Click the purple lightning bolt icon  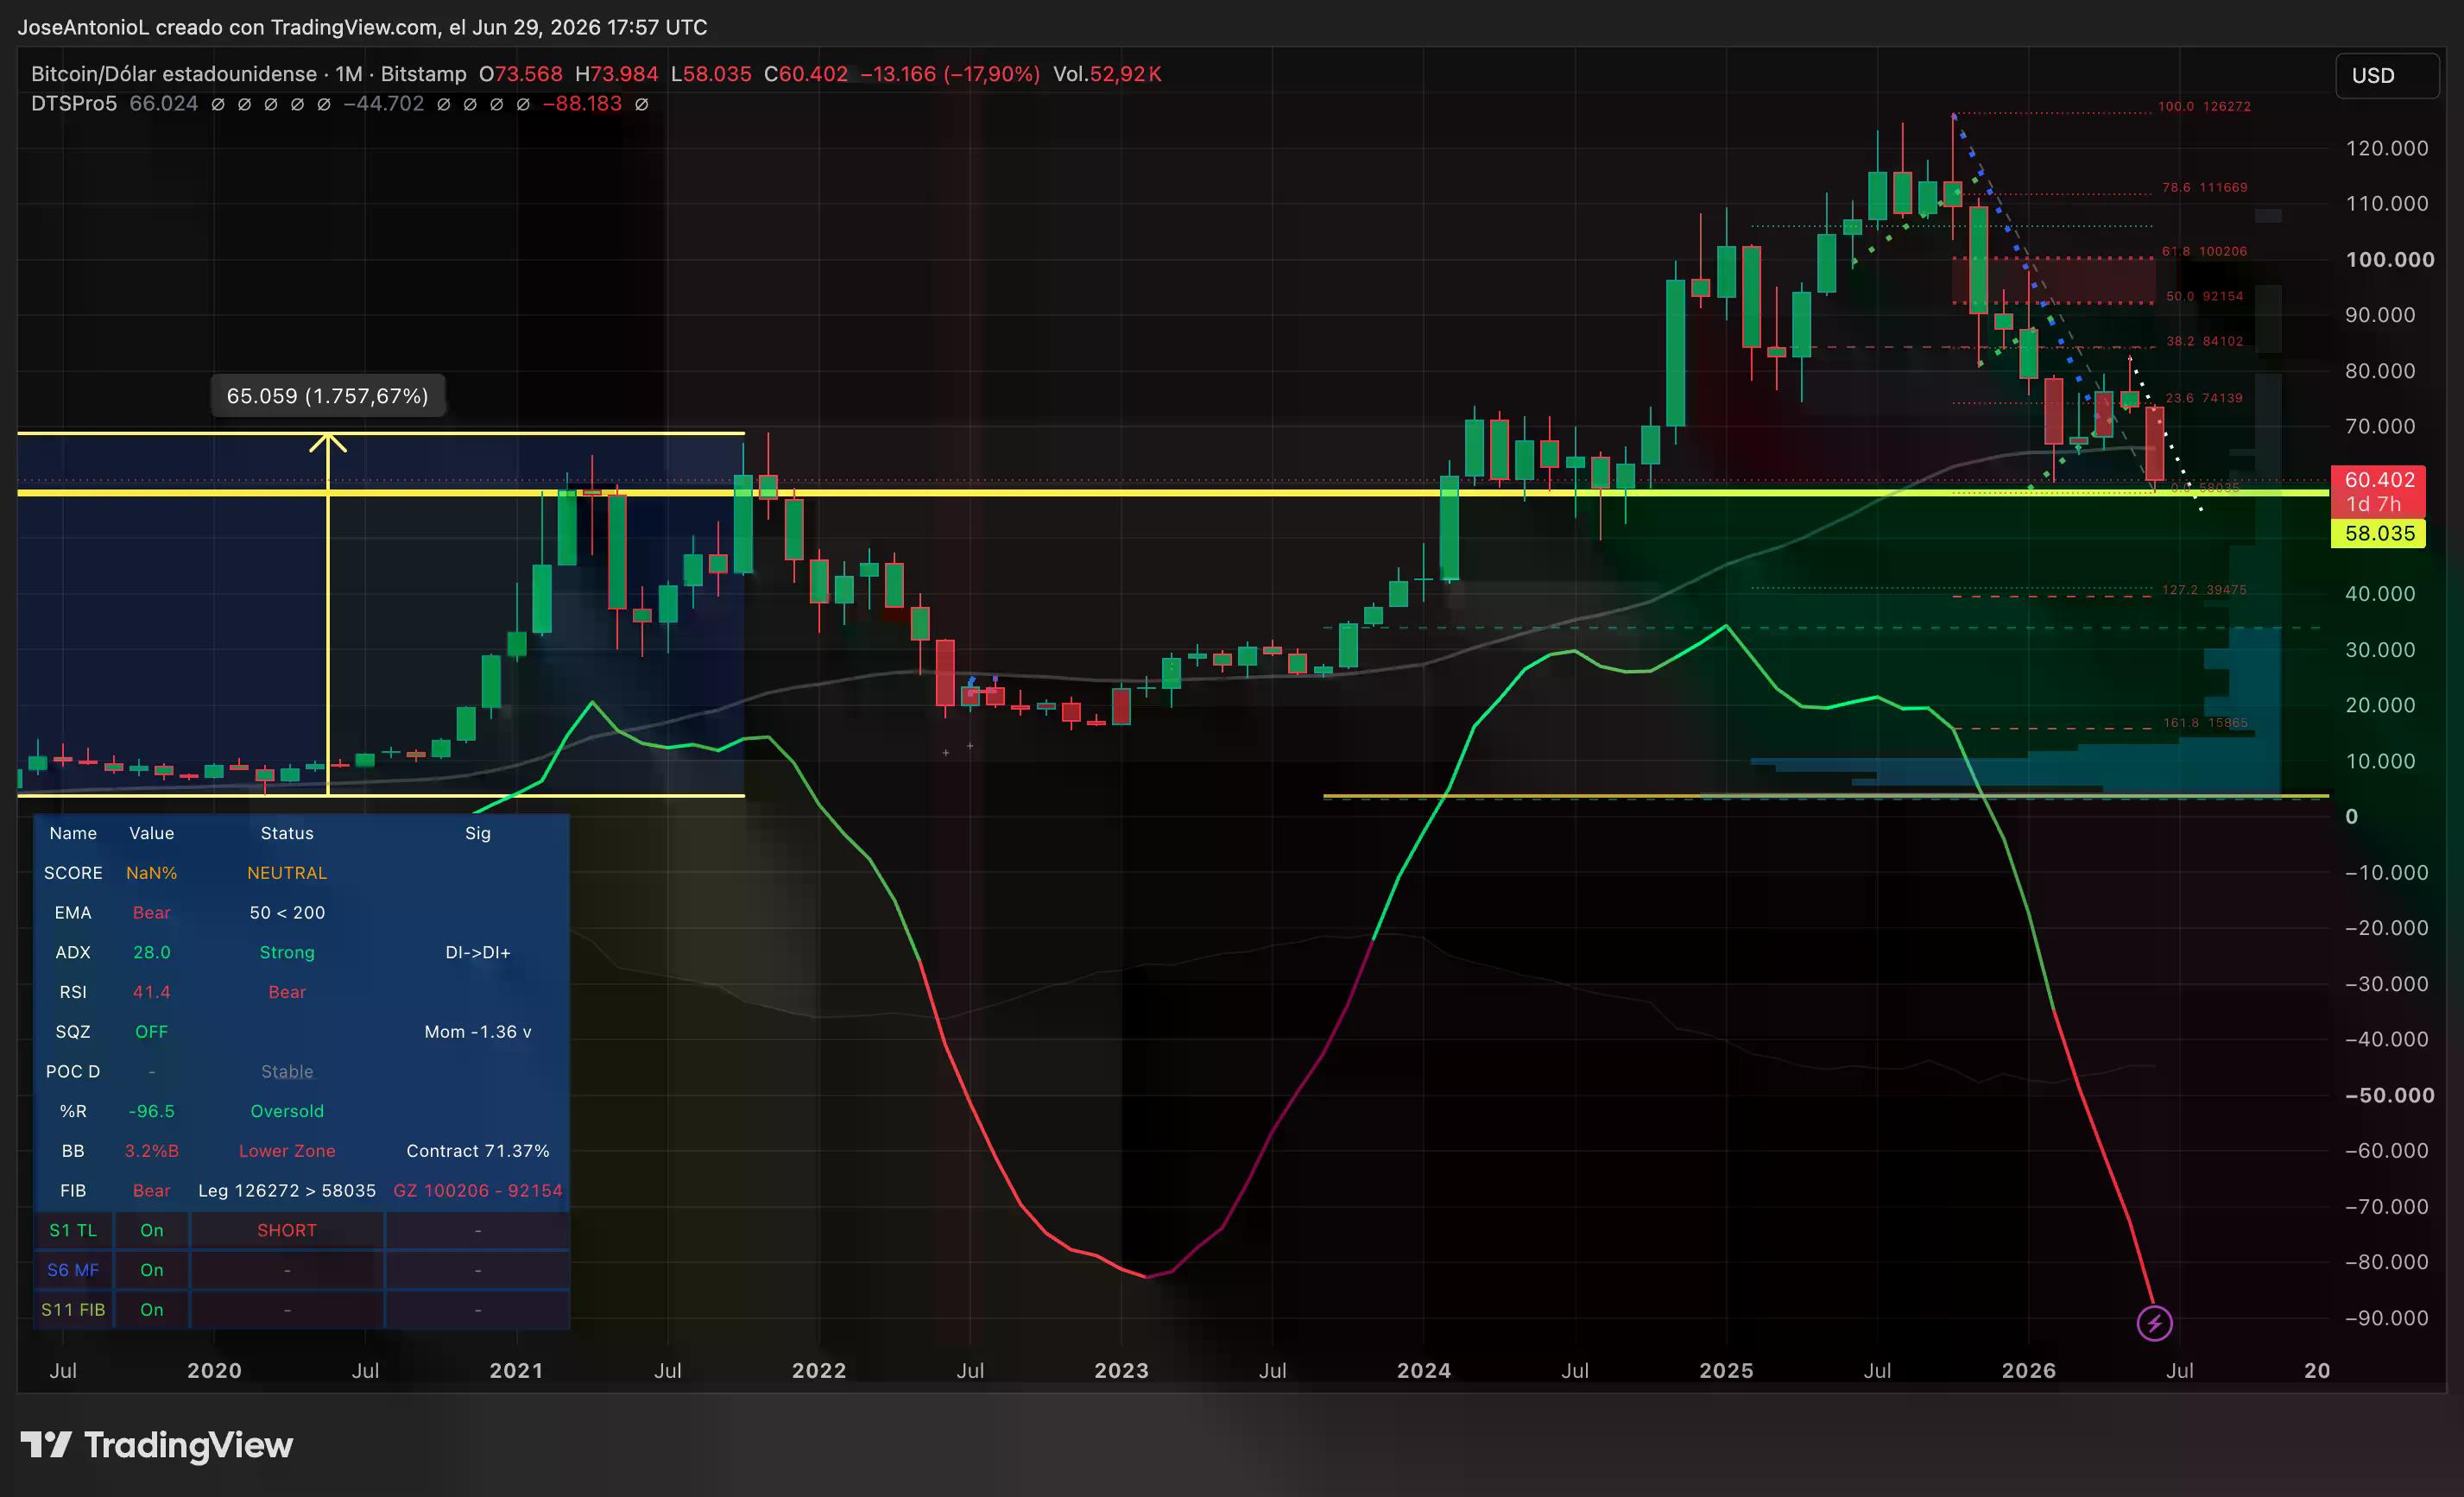(x=2154, y=1323)
